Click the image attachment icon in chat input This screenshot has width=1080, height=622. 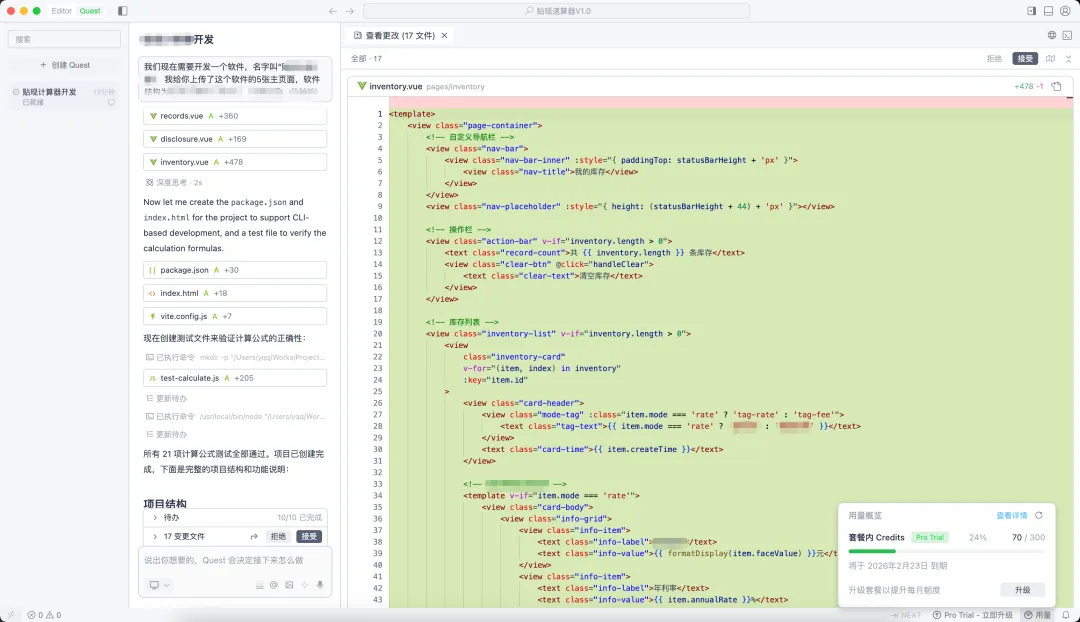coord(289,585)
